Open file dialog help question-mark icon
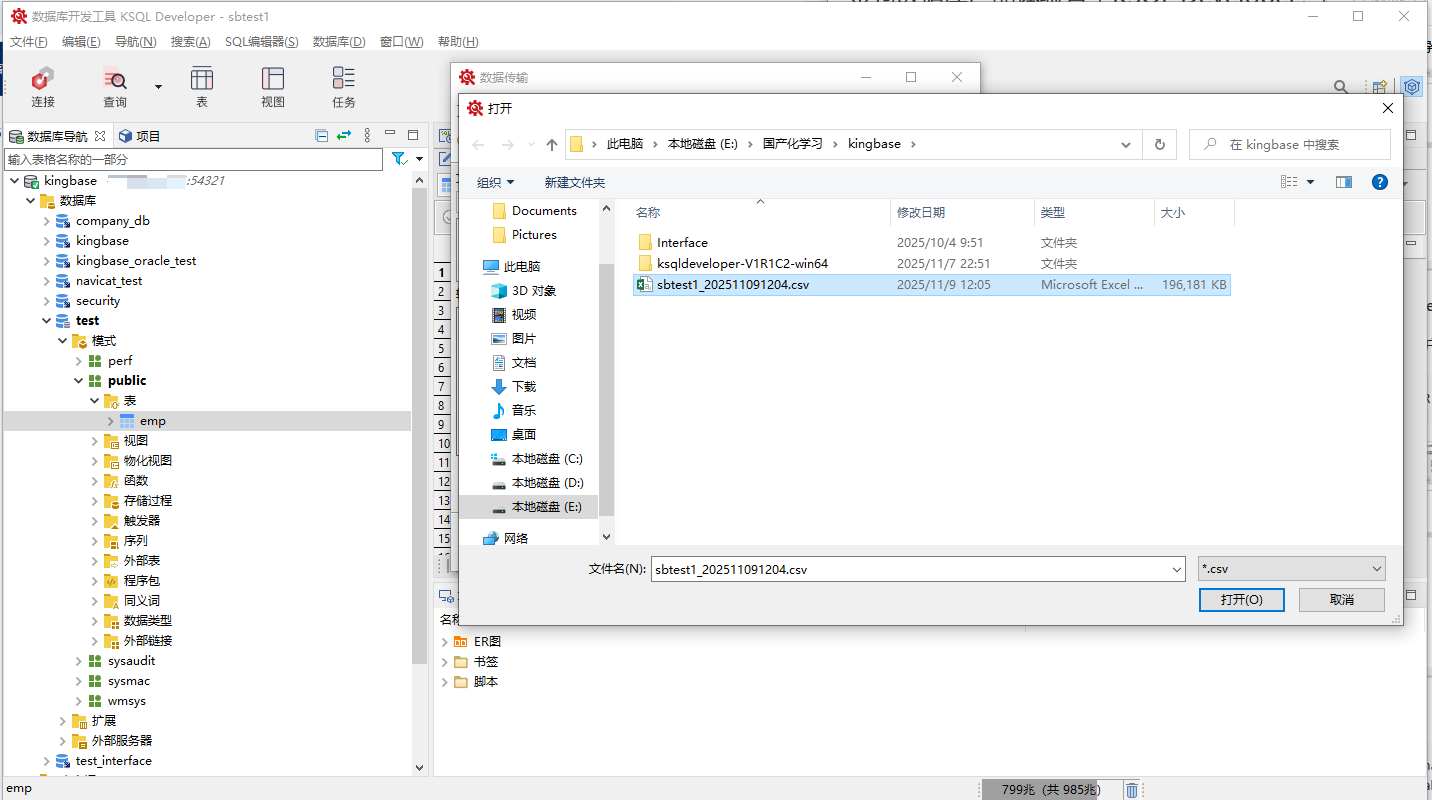Viewport: 1432px width, 800px height. tap(1379, 182)
